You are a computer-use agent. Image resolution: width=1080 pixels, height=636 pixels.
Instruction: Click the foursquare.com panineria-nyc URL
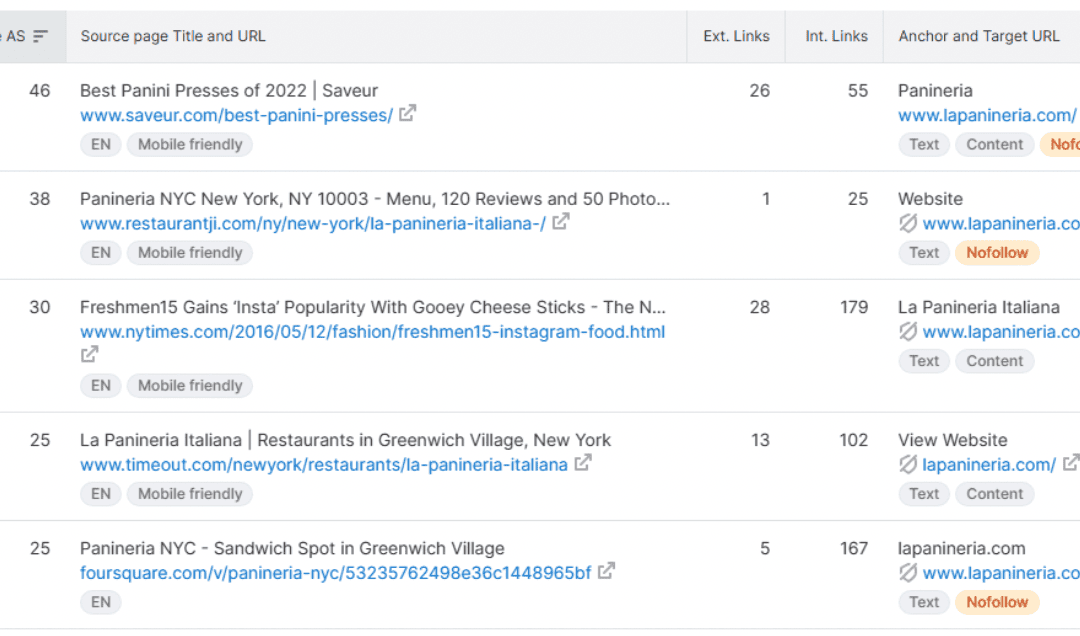[x=335, y=573]
